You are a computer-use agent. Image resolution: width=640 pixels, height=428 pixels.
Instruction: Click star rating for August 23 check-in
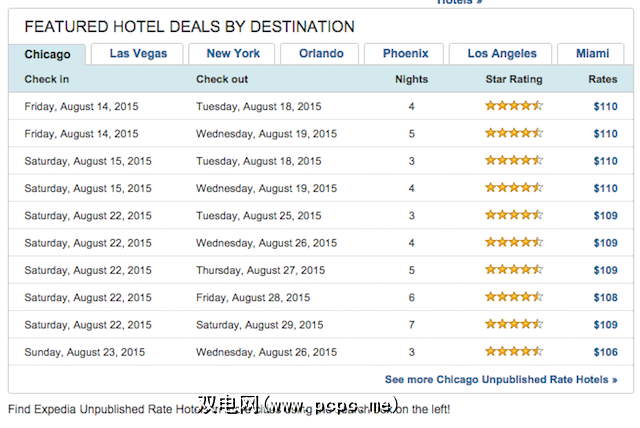click(x=513, y=352)
